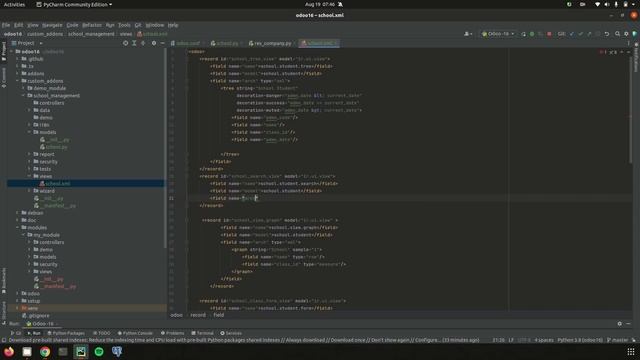Screen dimensions: 640x360
Task: Switch to the odoo.conf editor tab
Action: [x=188, y=43]
